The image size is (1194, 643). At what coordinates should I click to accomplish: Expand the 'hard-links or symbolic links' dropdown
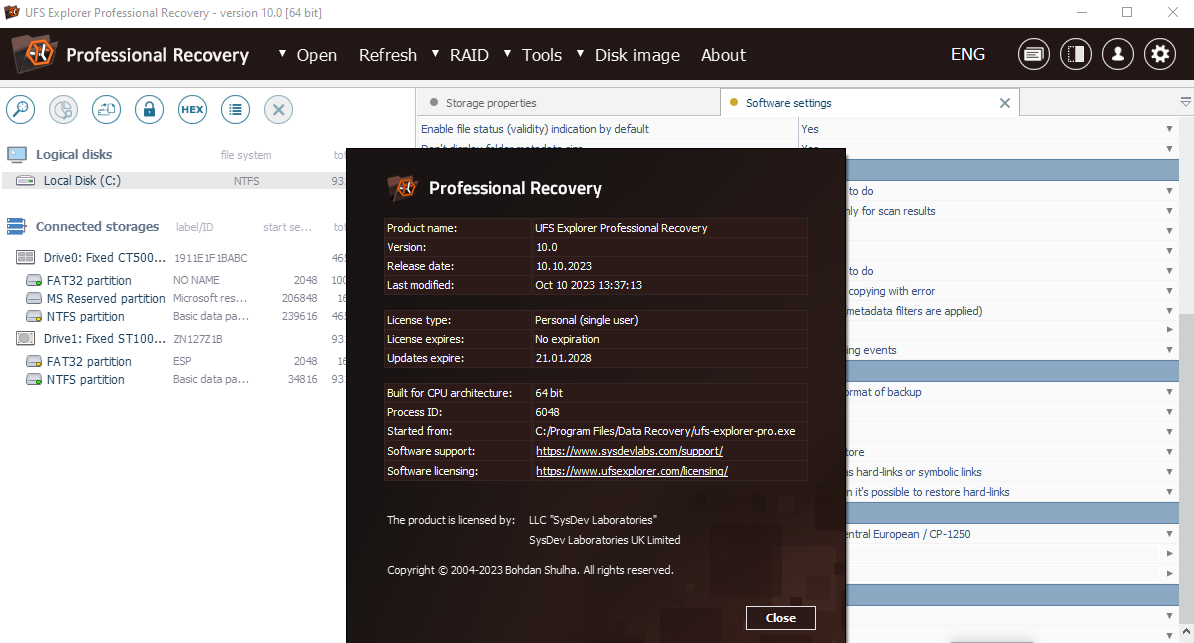click(x=1170, y=472)
